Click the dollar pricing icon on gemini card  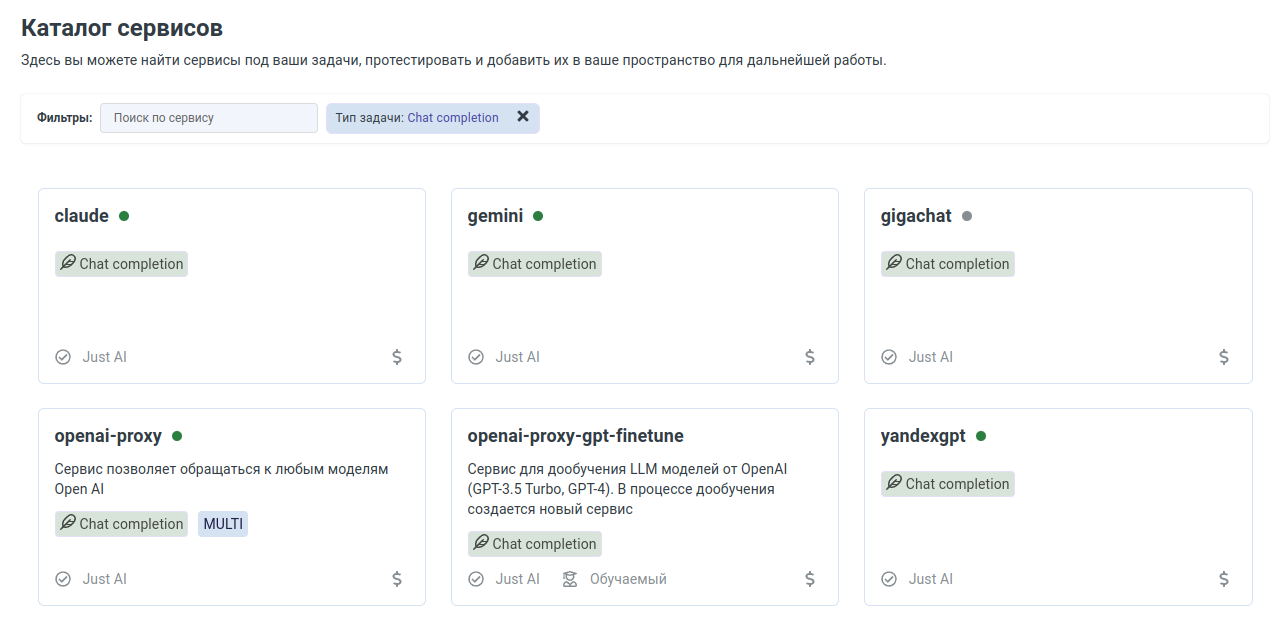810,357
